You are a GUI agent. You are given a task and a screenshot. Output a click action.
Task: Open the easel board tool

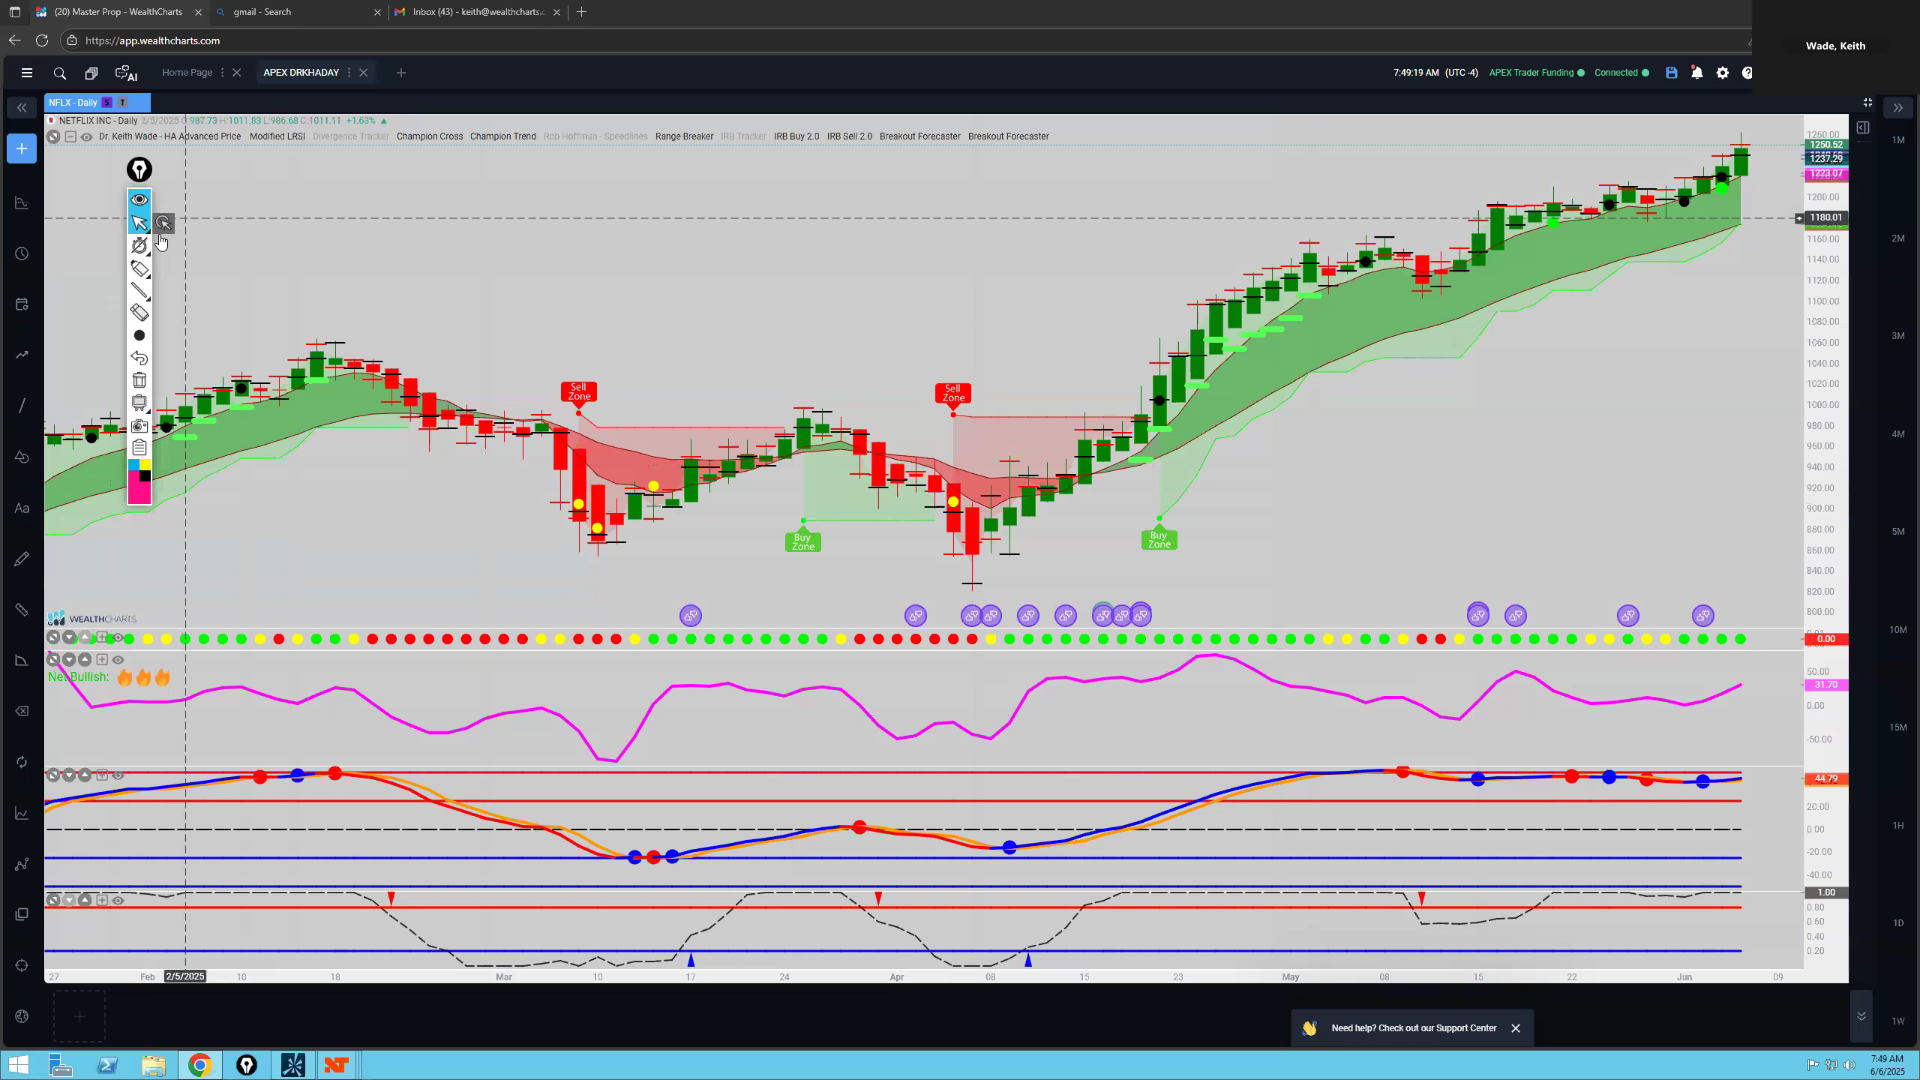(139, 403)
